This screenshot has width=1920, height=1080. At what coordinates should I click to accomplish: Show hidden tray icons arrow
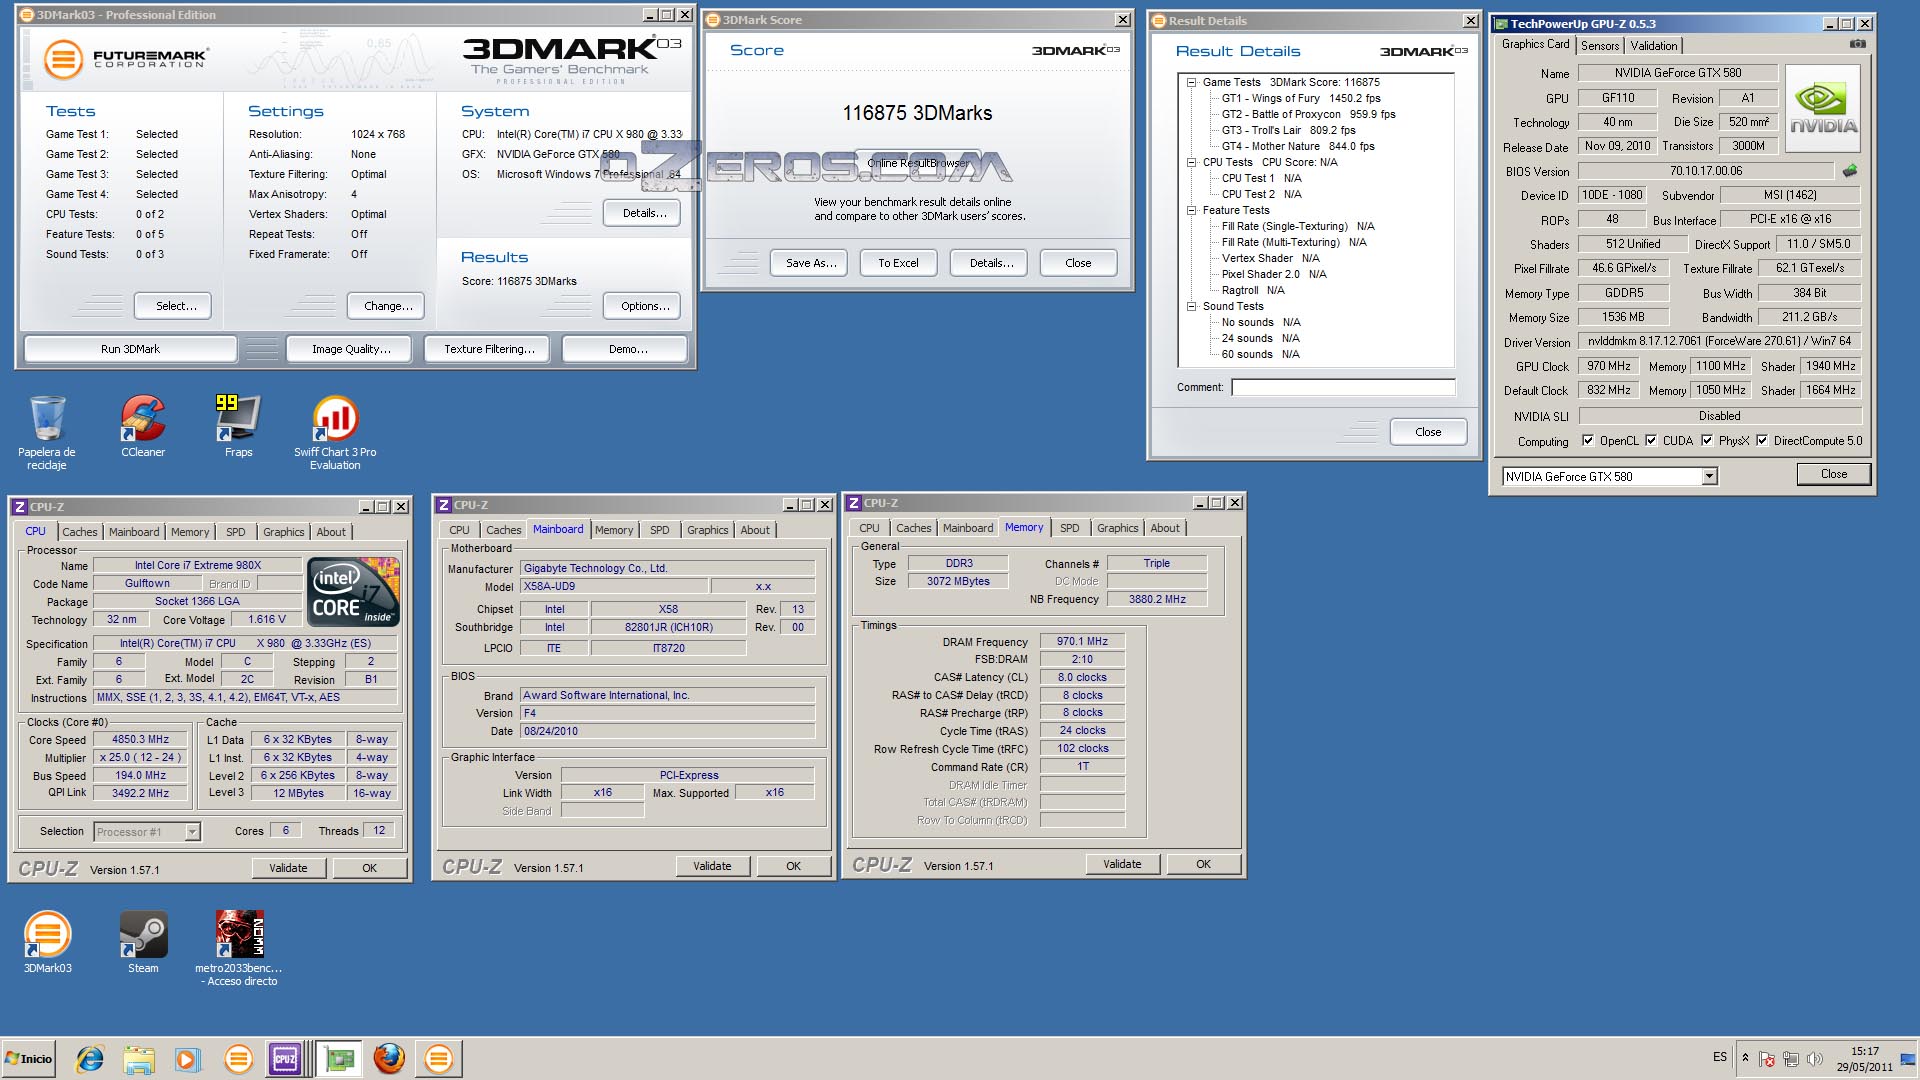pos(1745,1058)
